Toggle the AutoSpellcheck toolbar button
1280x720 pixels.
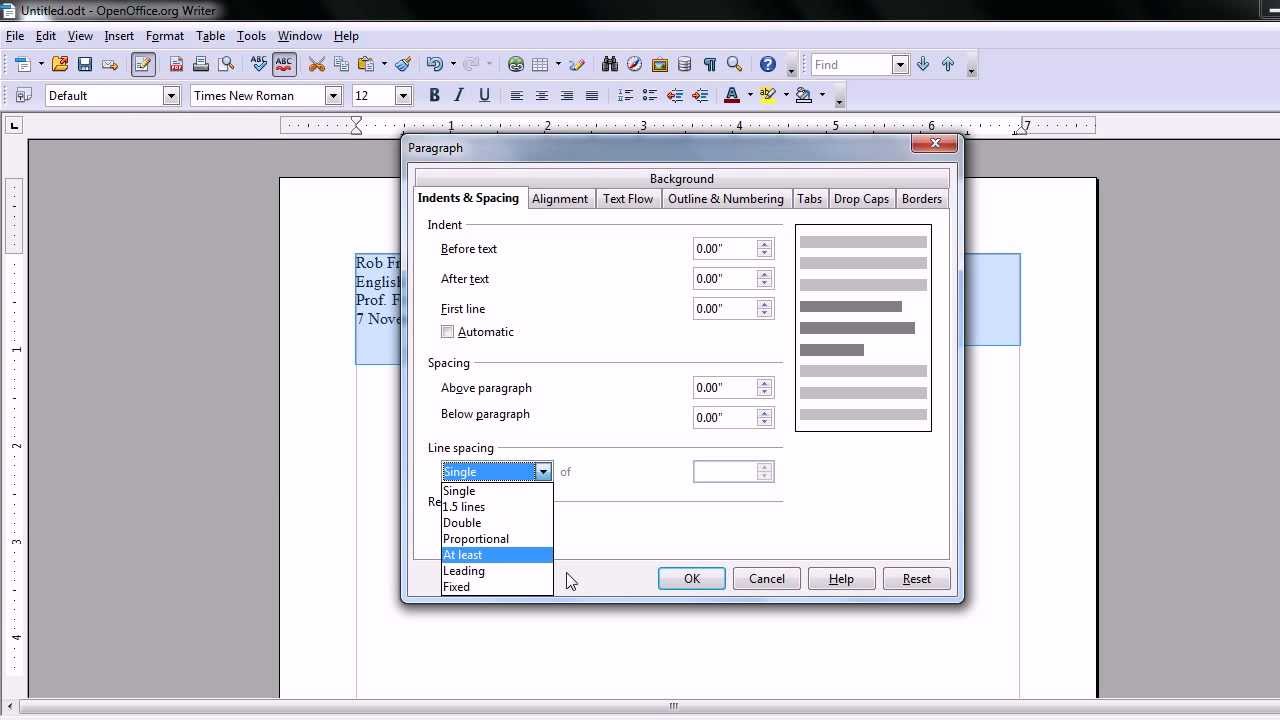(284, 64)
